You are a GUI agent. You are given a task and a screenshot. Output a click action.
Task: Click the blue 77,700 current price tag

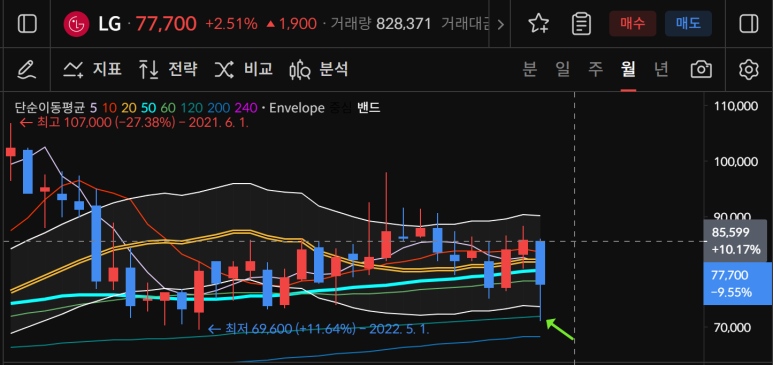tap(737, 284)
